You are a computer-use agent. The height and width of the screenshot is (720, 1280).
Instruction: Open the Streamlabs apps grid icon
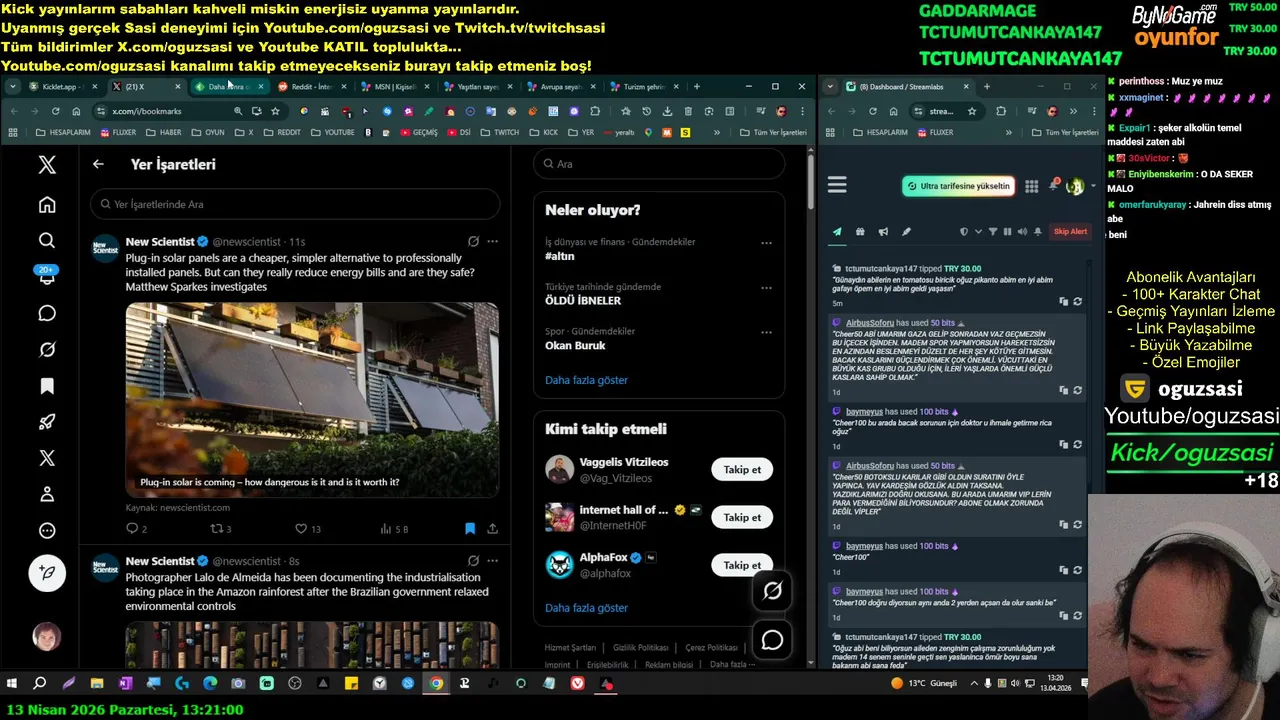tap(1032, 186)
